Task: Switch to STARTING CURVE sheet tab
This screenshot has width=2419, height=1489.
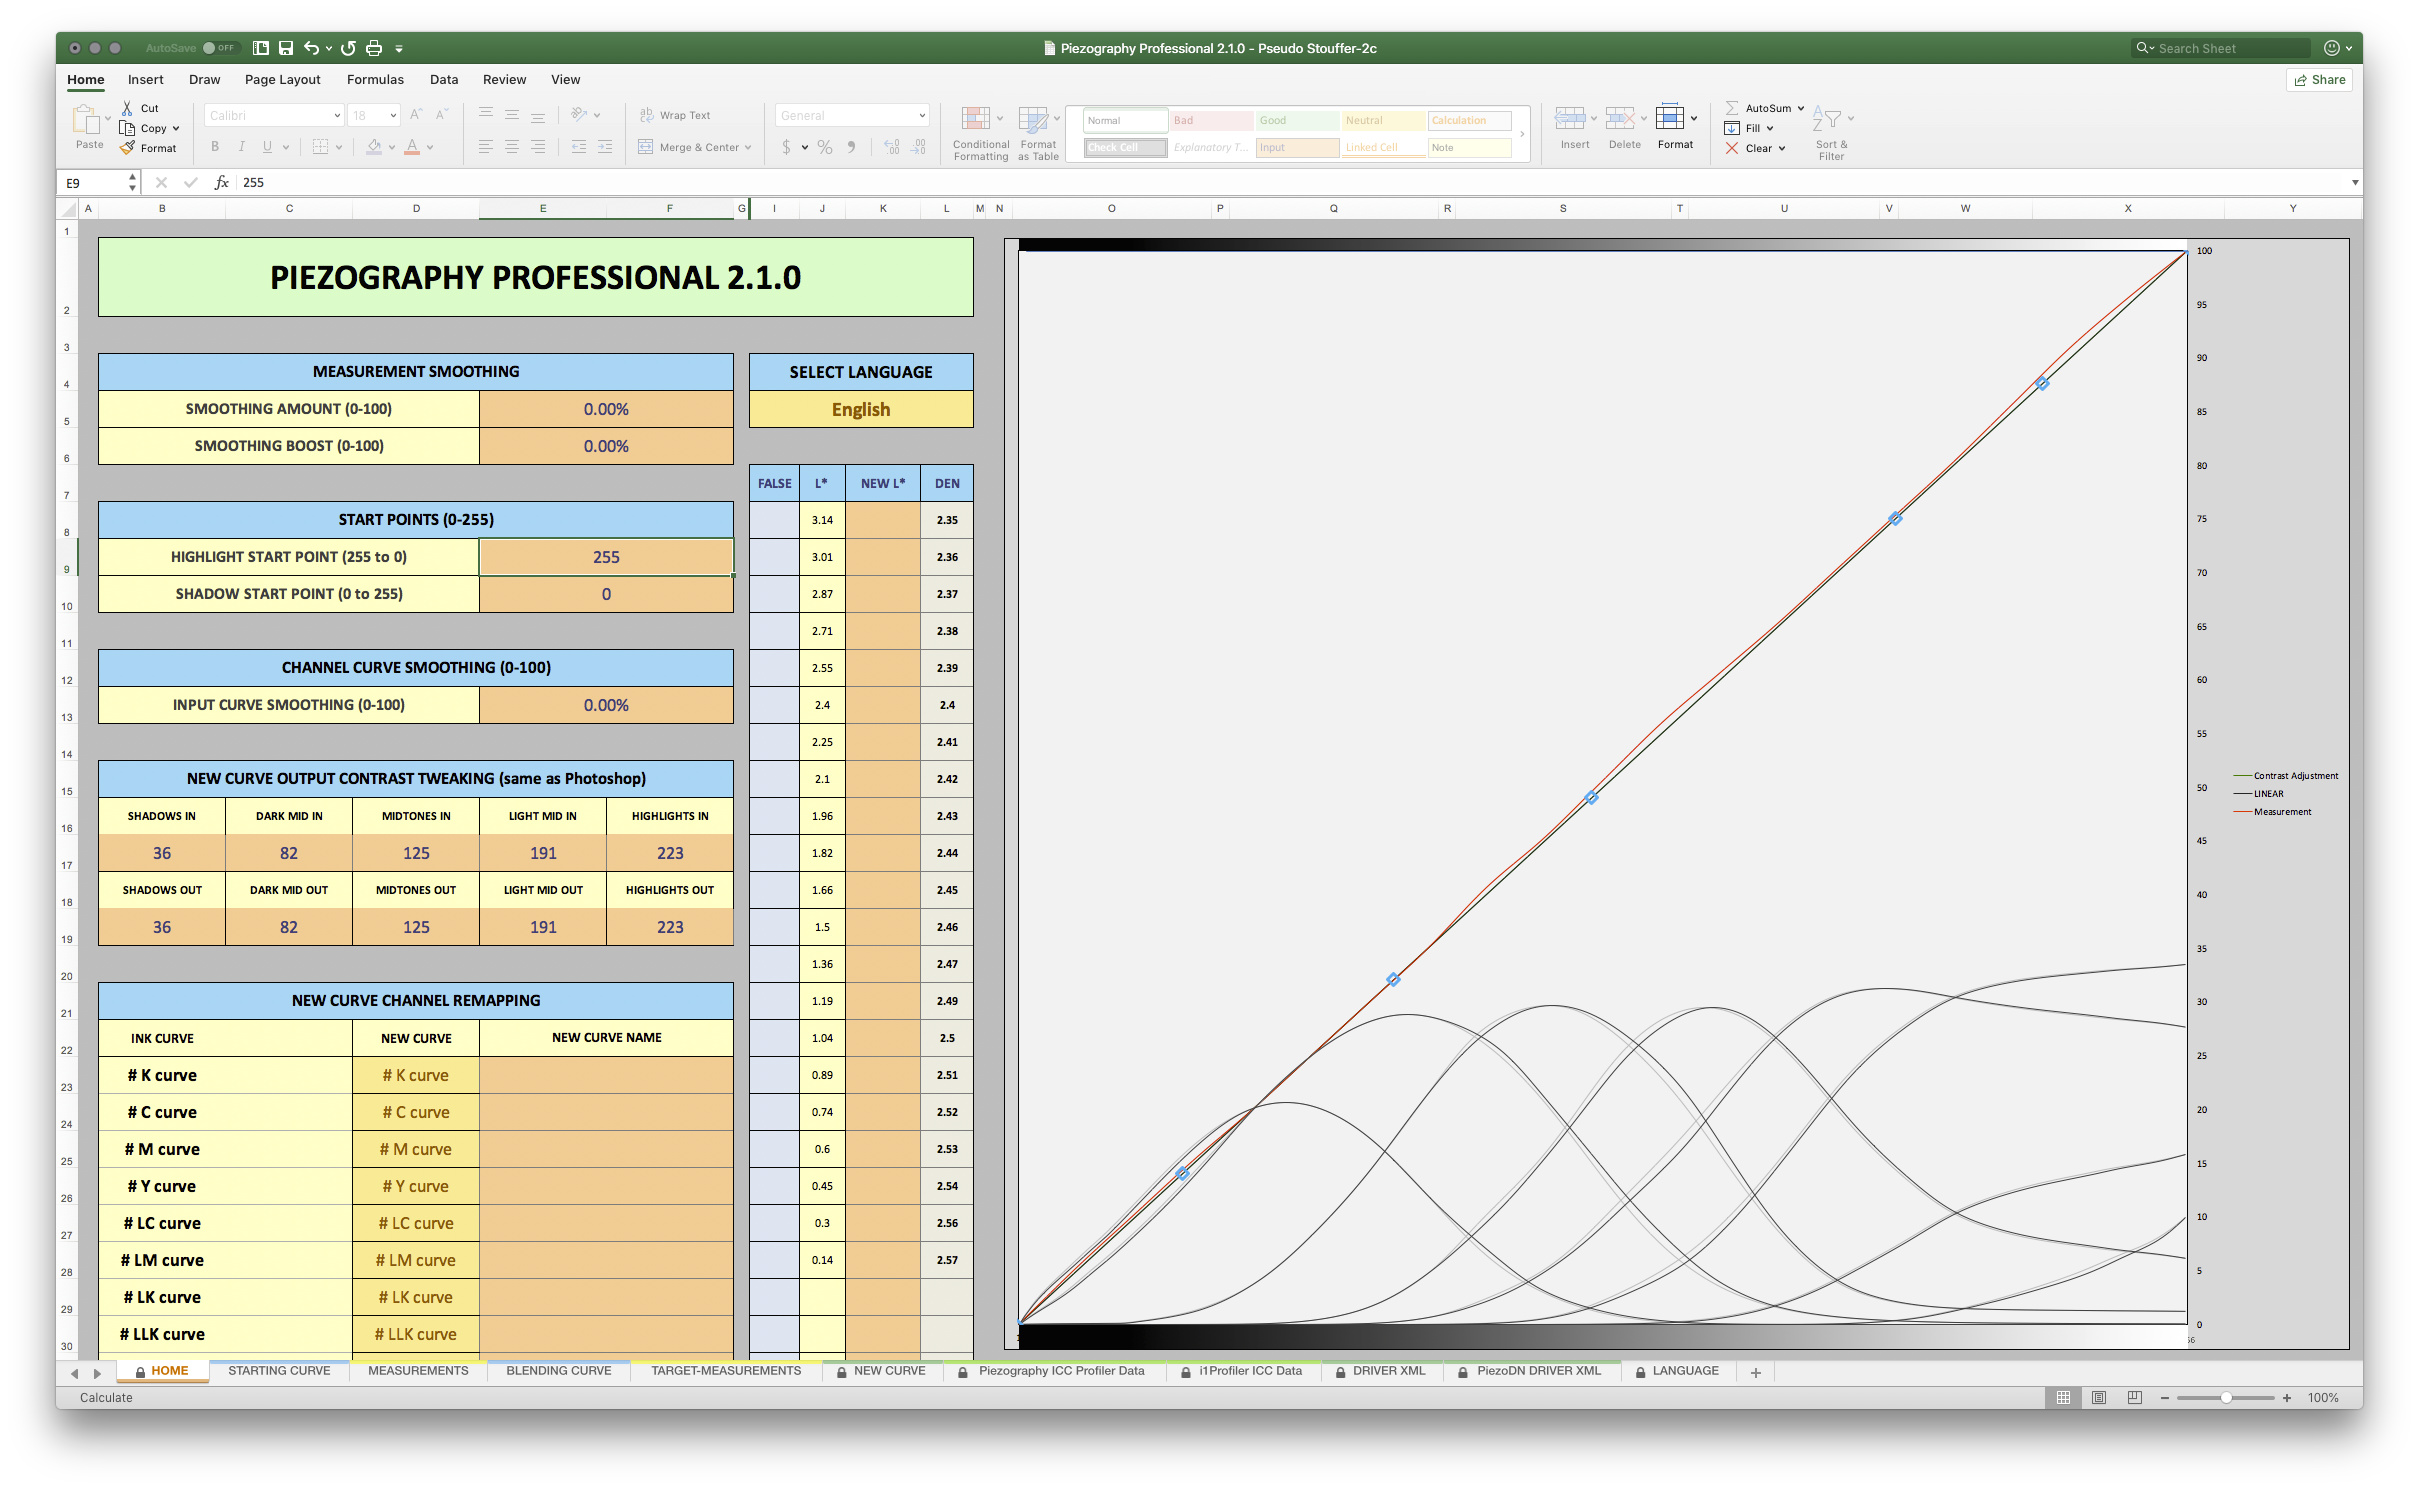Action: pos(279,1371)
